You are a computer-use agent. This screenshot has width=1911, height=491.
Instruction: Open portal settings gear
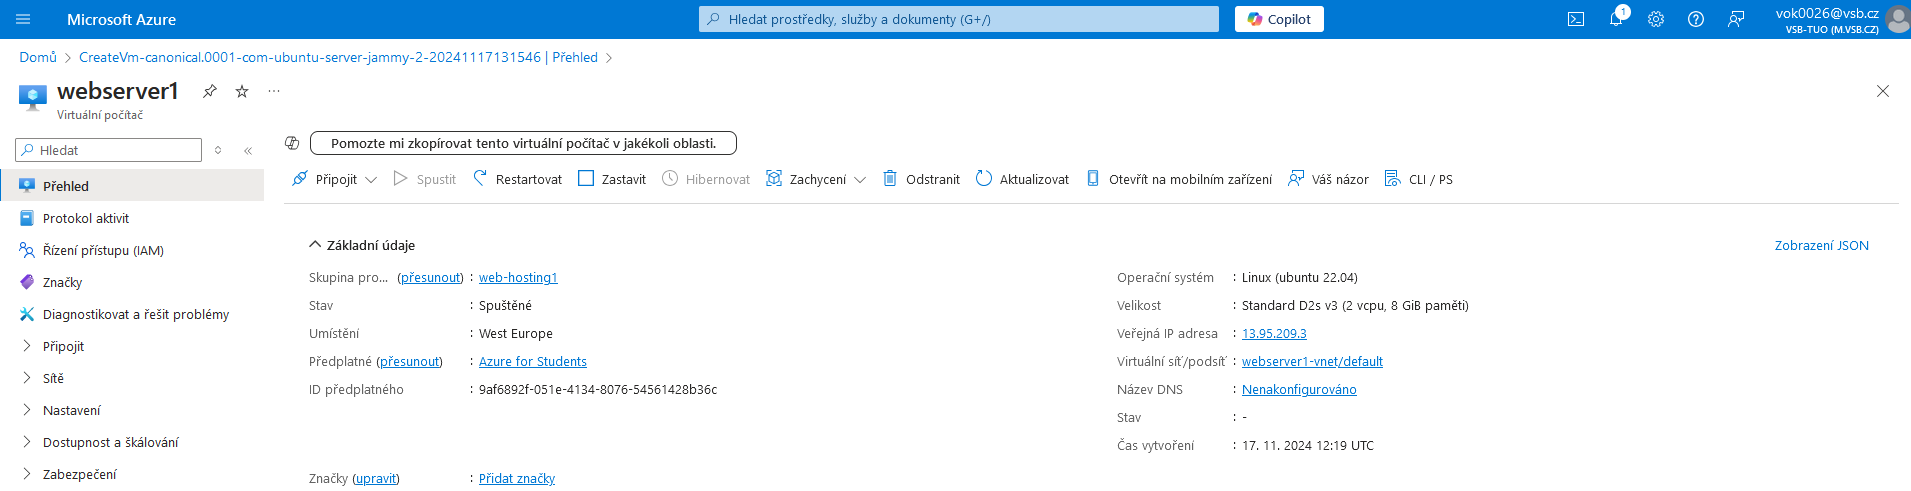click(1656, 19)
